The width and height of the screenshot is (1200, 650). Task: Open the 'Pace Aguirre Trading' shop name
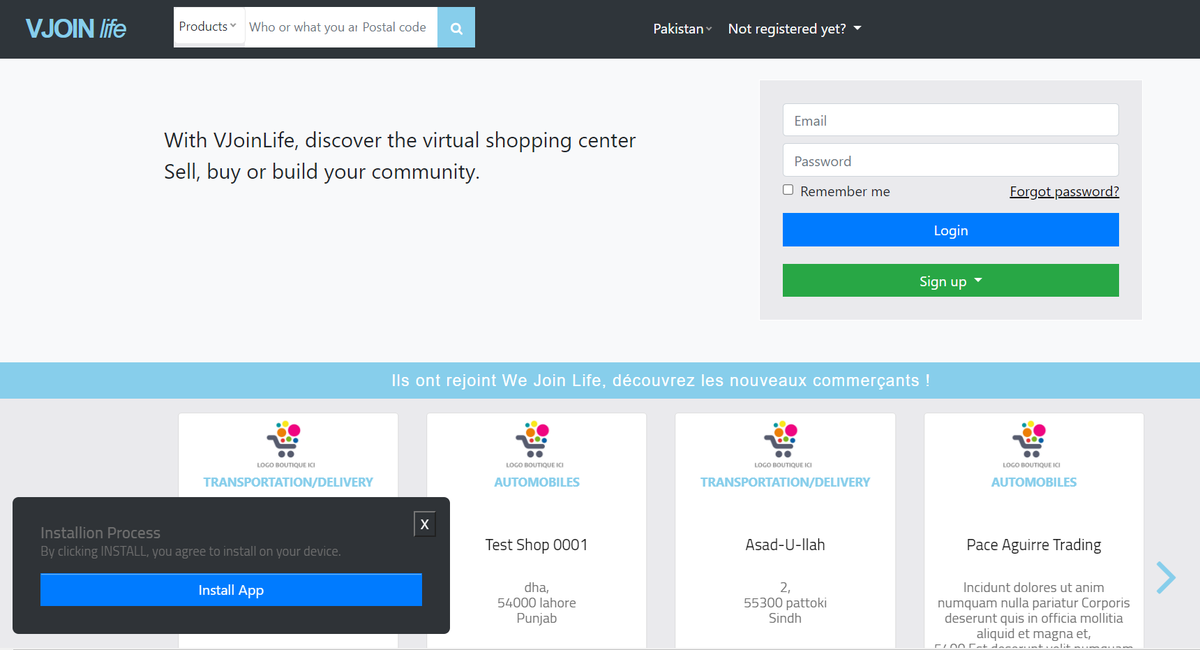pos(1034,545)
